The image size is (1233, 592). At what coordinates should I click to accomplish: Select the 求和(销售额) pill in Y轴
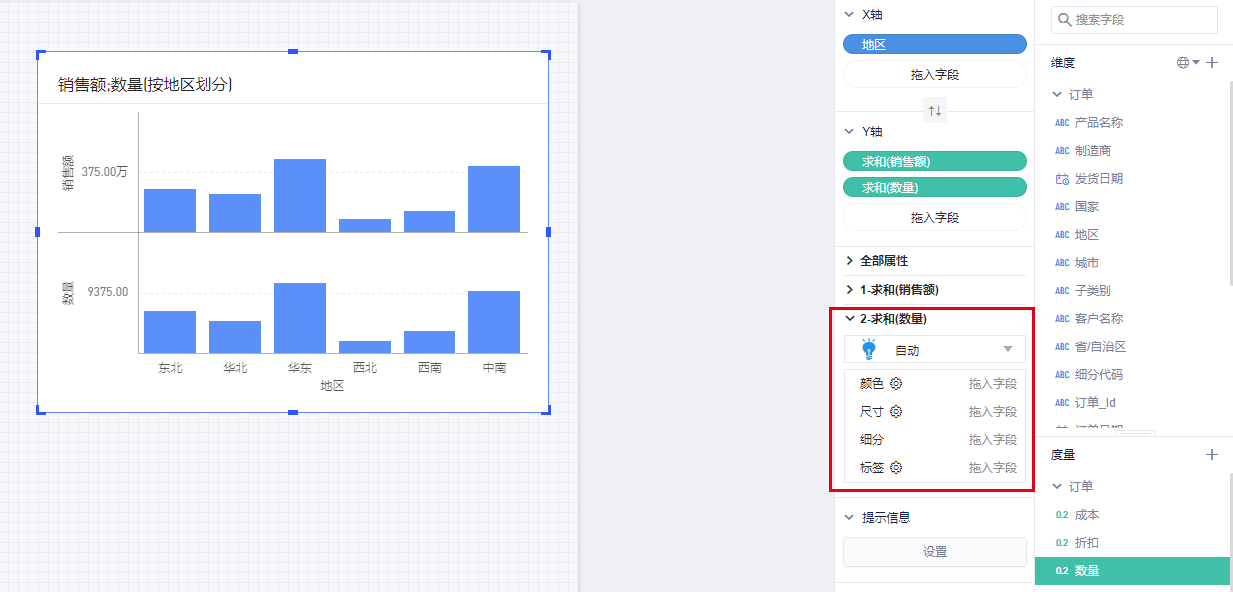[934, 161]
